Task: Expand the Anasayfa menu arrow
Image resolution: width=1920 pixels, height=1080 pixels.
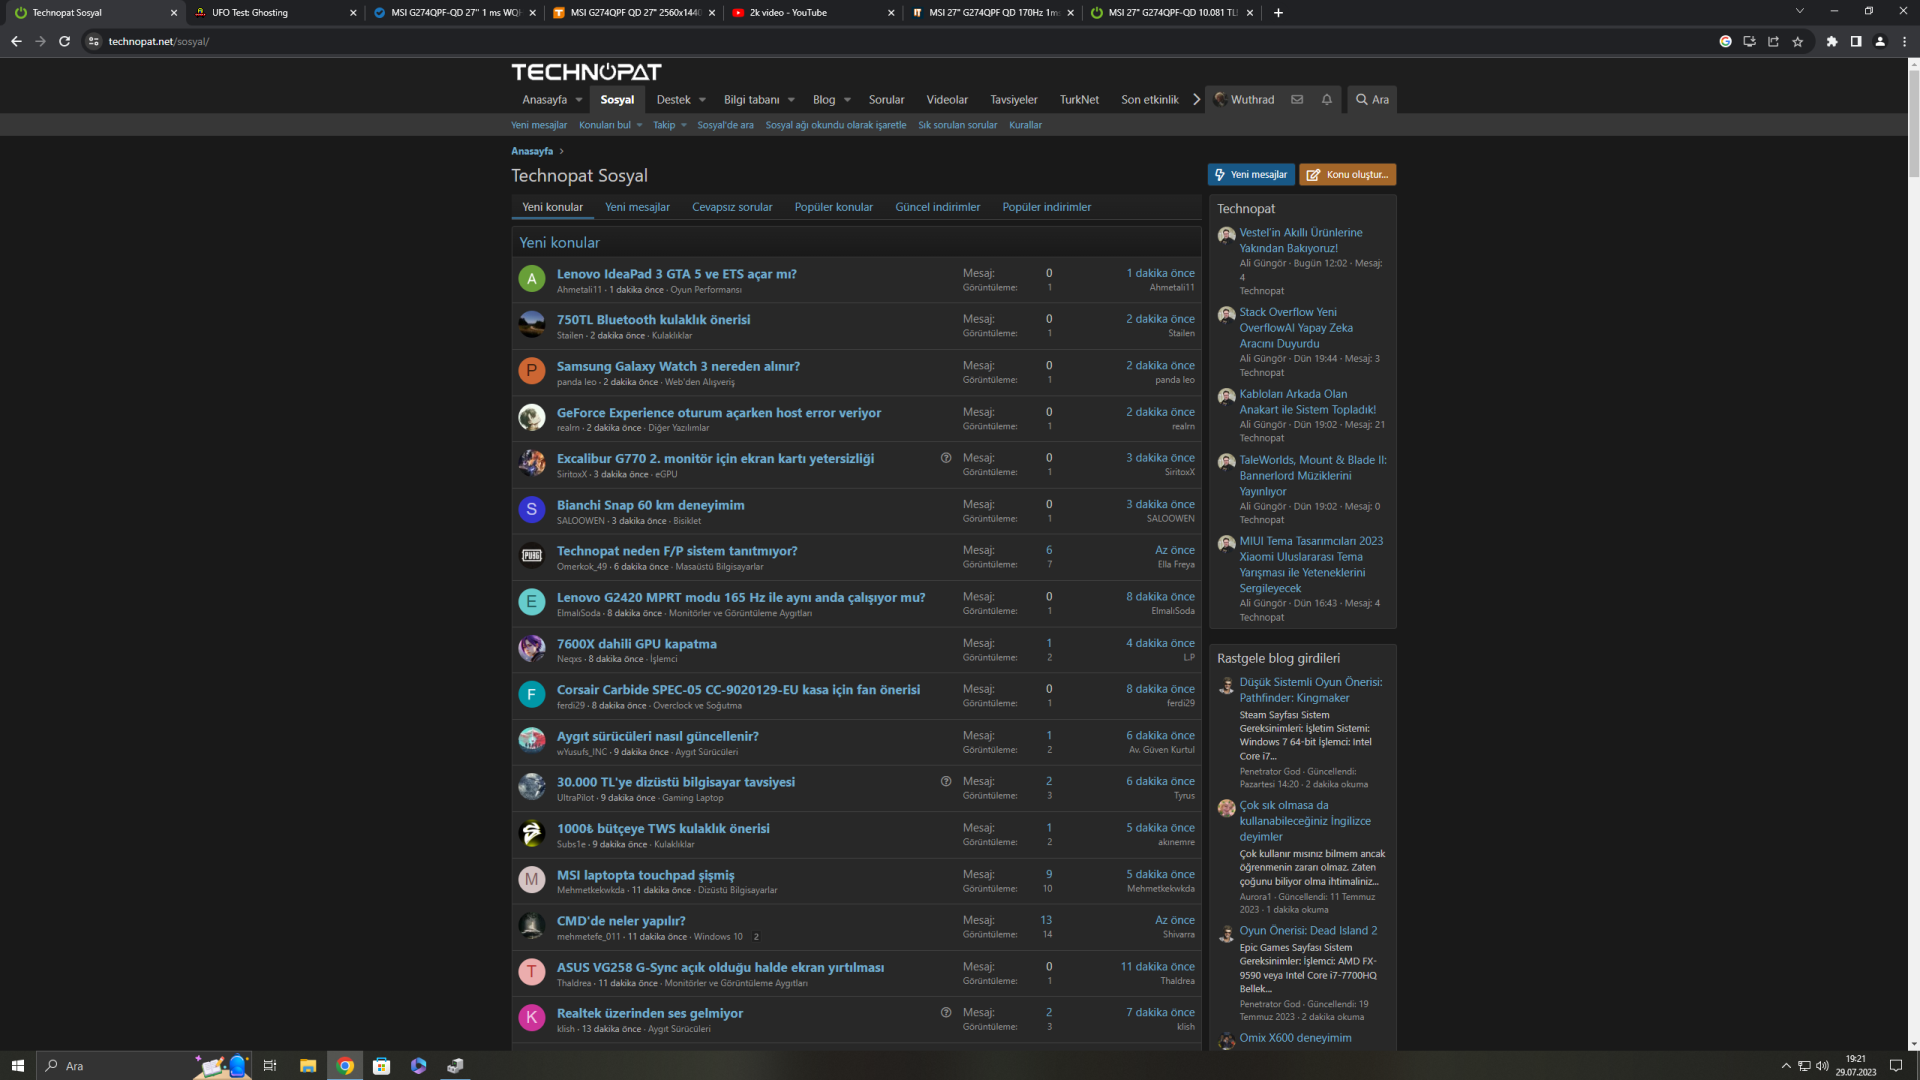Action: tap(579, 100)
